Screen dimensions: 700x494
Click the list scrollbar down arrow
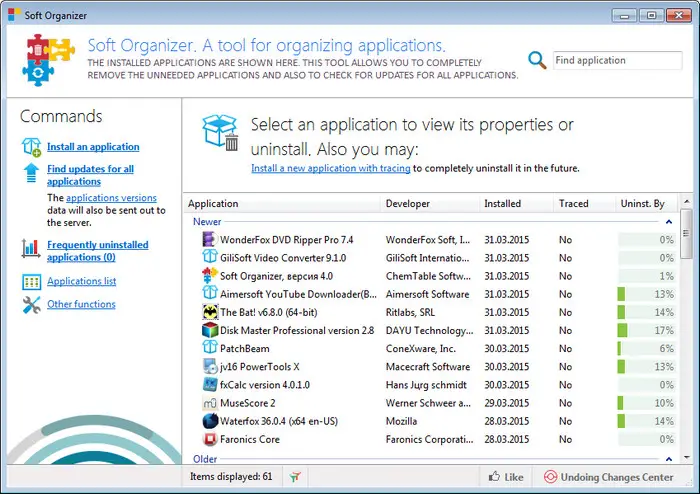[687, 457]
